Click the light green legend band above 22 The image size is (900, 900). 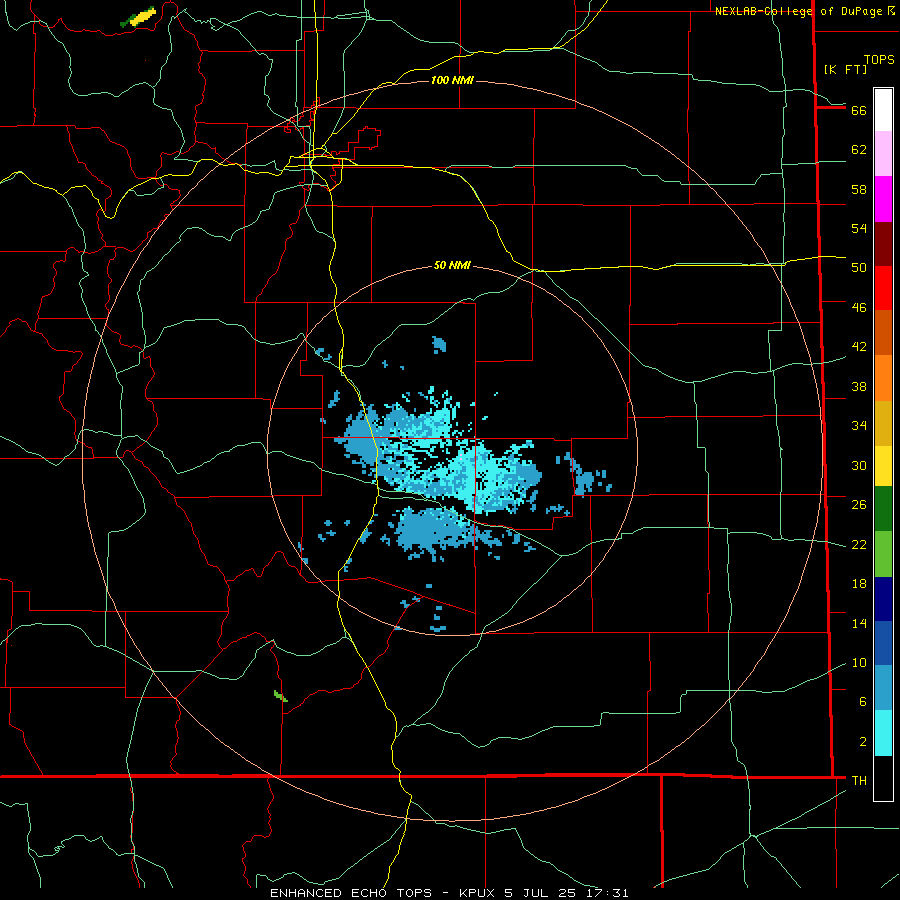883,554
